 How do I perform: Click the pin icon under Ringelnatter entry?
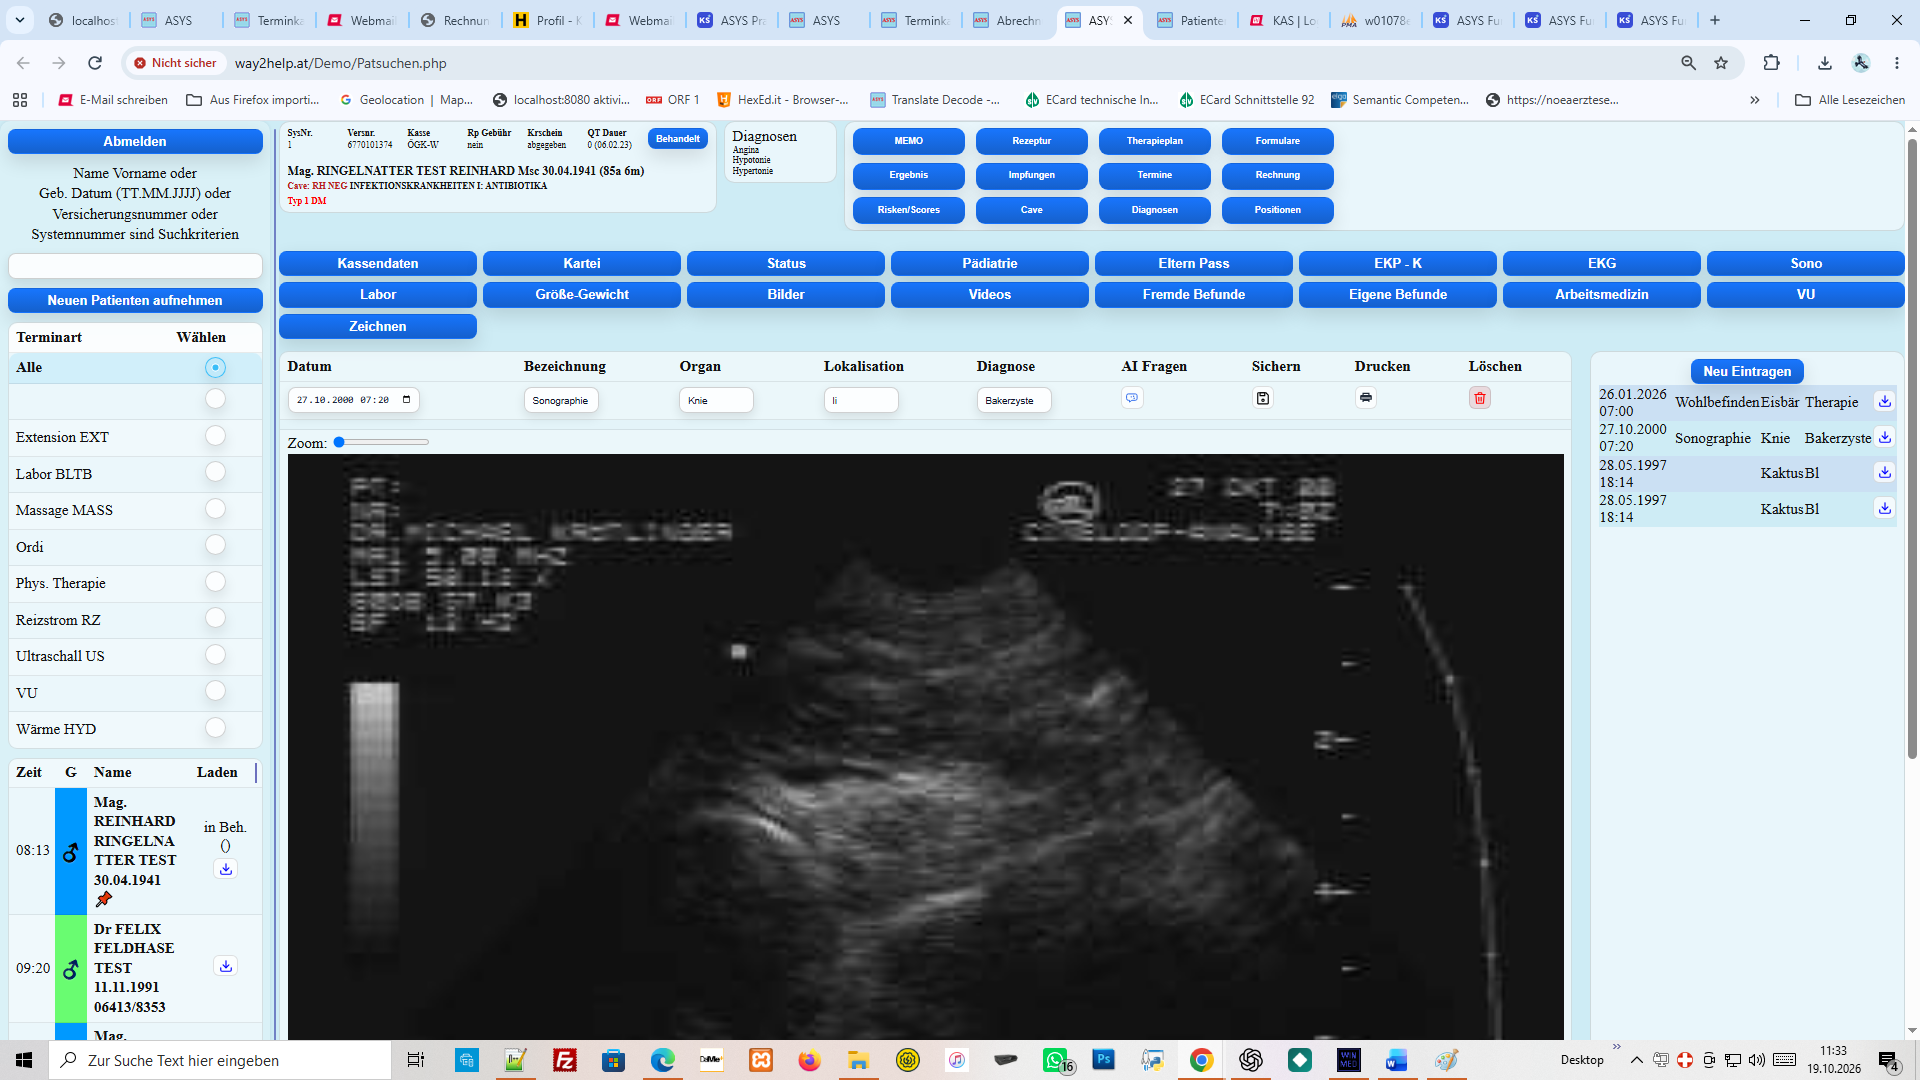point(104,899)
